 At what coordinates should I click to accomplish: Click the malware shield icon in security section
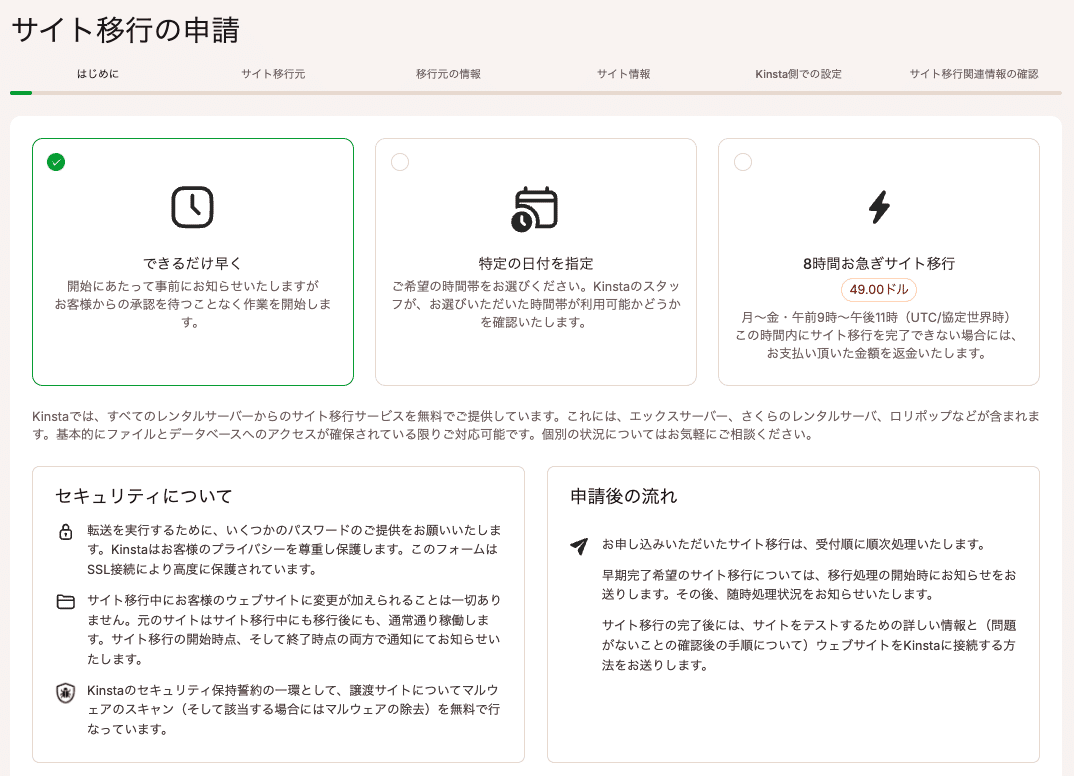[x=65, y=690]
